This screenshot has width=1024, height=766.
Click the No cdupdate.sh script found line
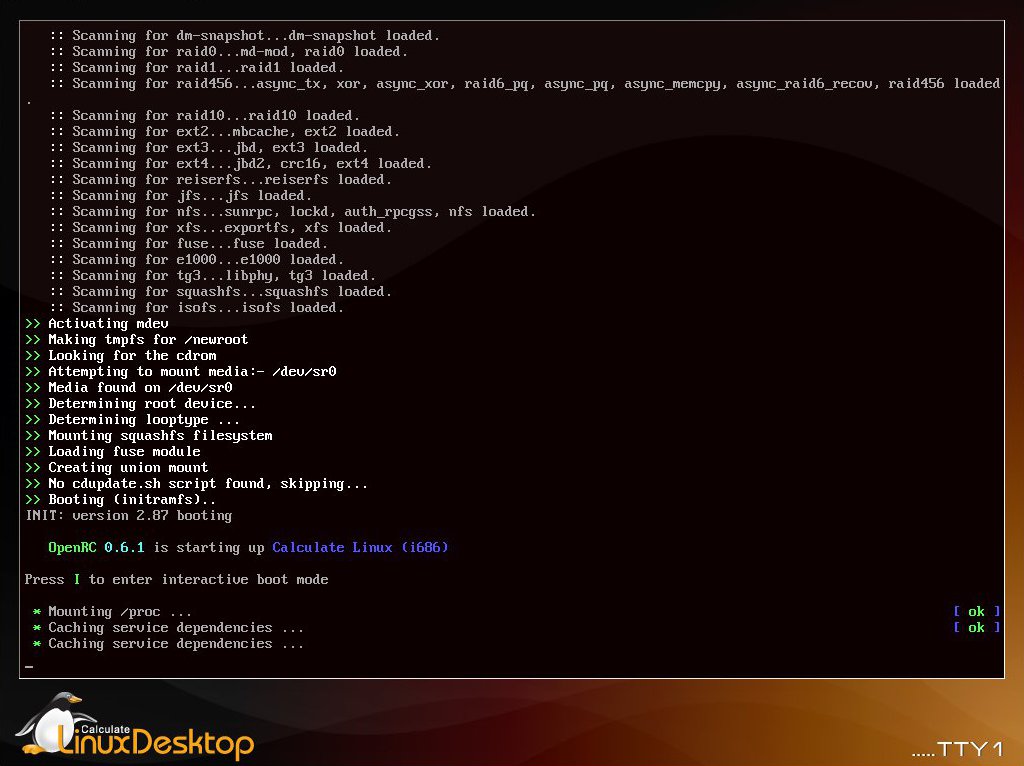click(x=208, y=484)
